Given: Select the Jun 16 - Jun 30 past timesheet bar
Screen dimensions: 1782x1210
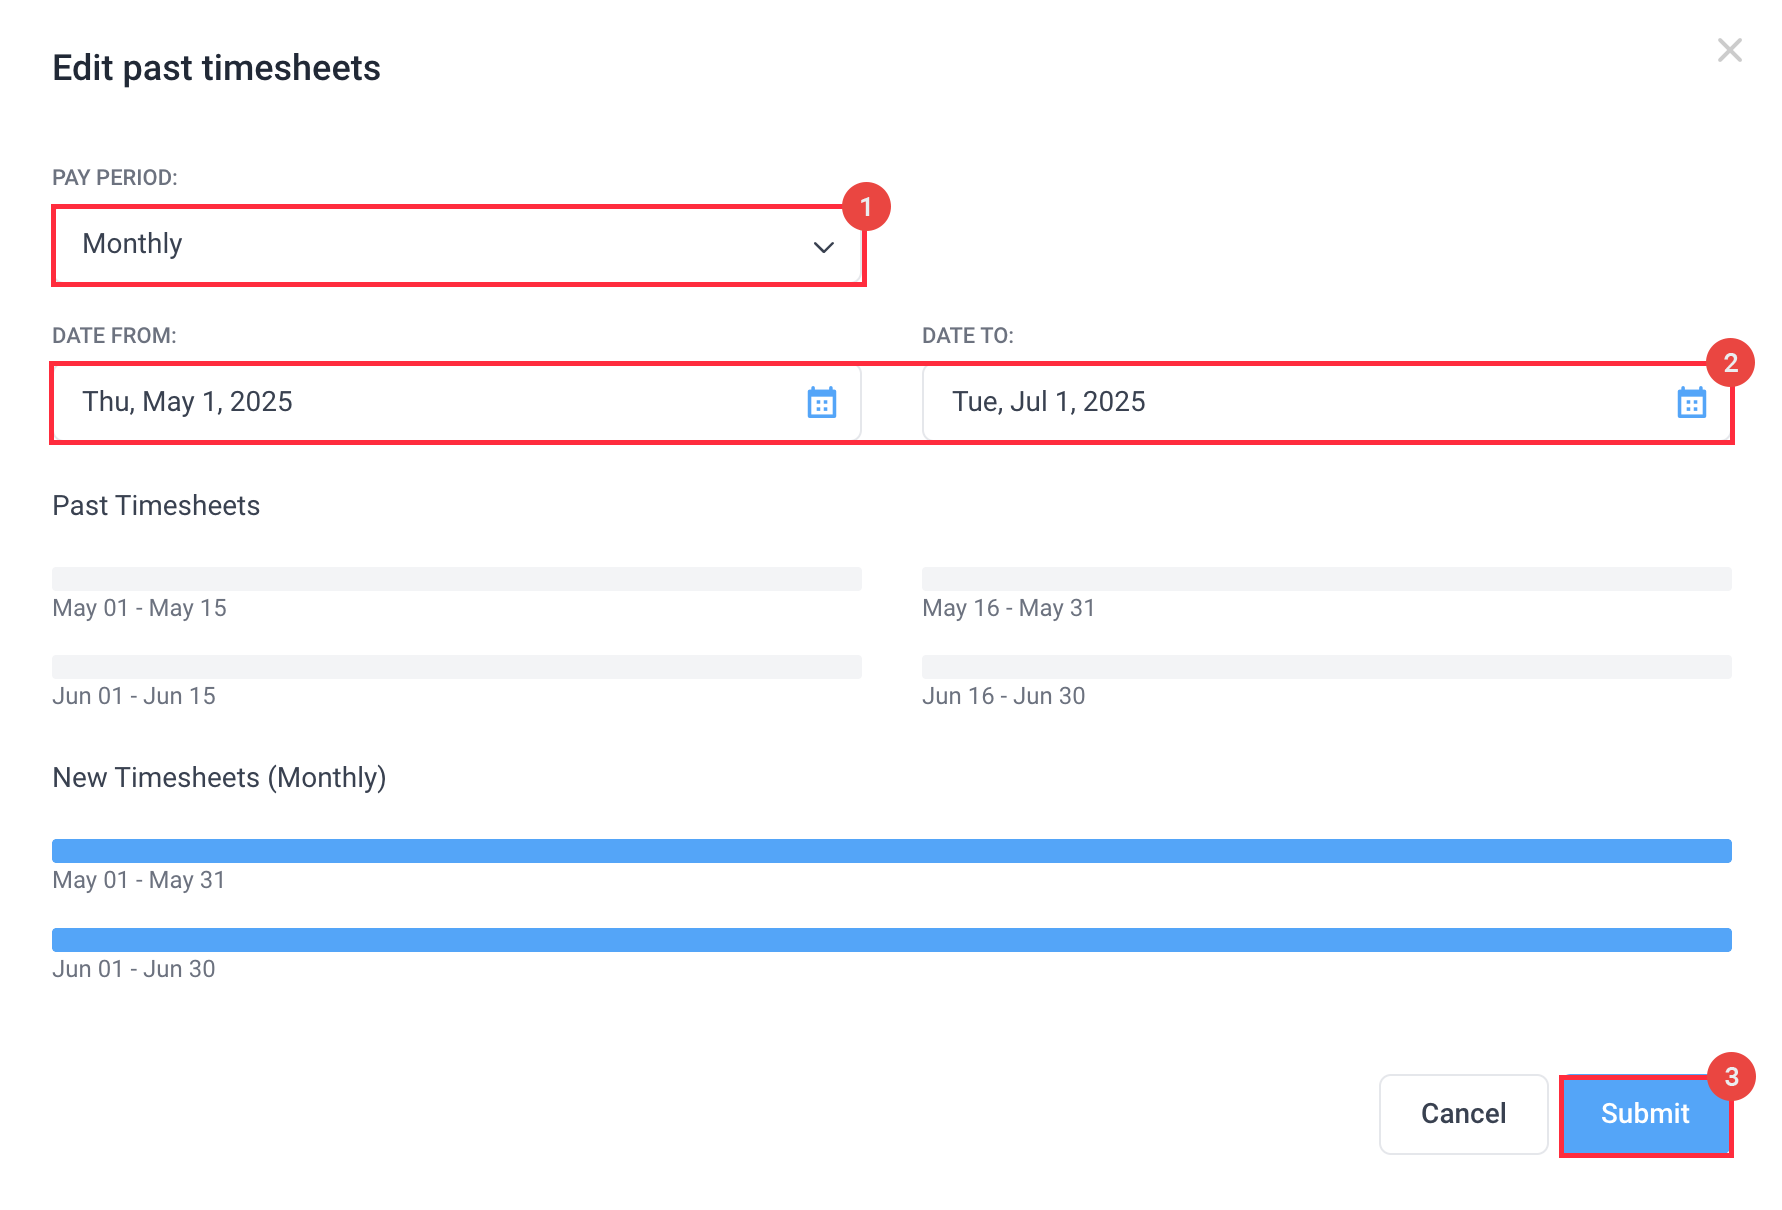Looking at the screenshot, I should point(1327,667).
